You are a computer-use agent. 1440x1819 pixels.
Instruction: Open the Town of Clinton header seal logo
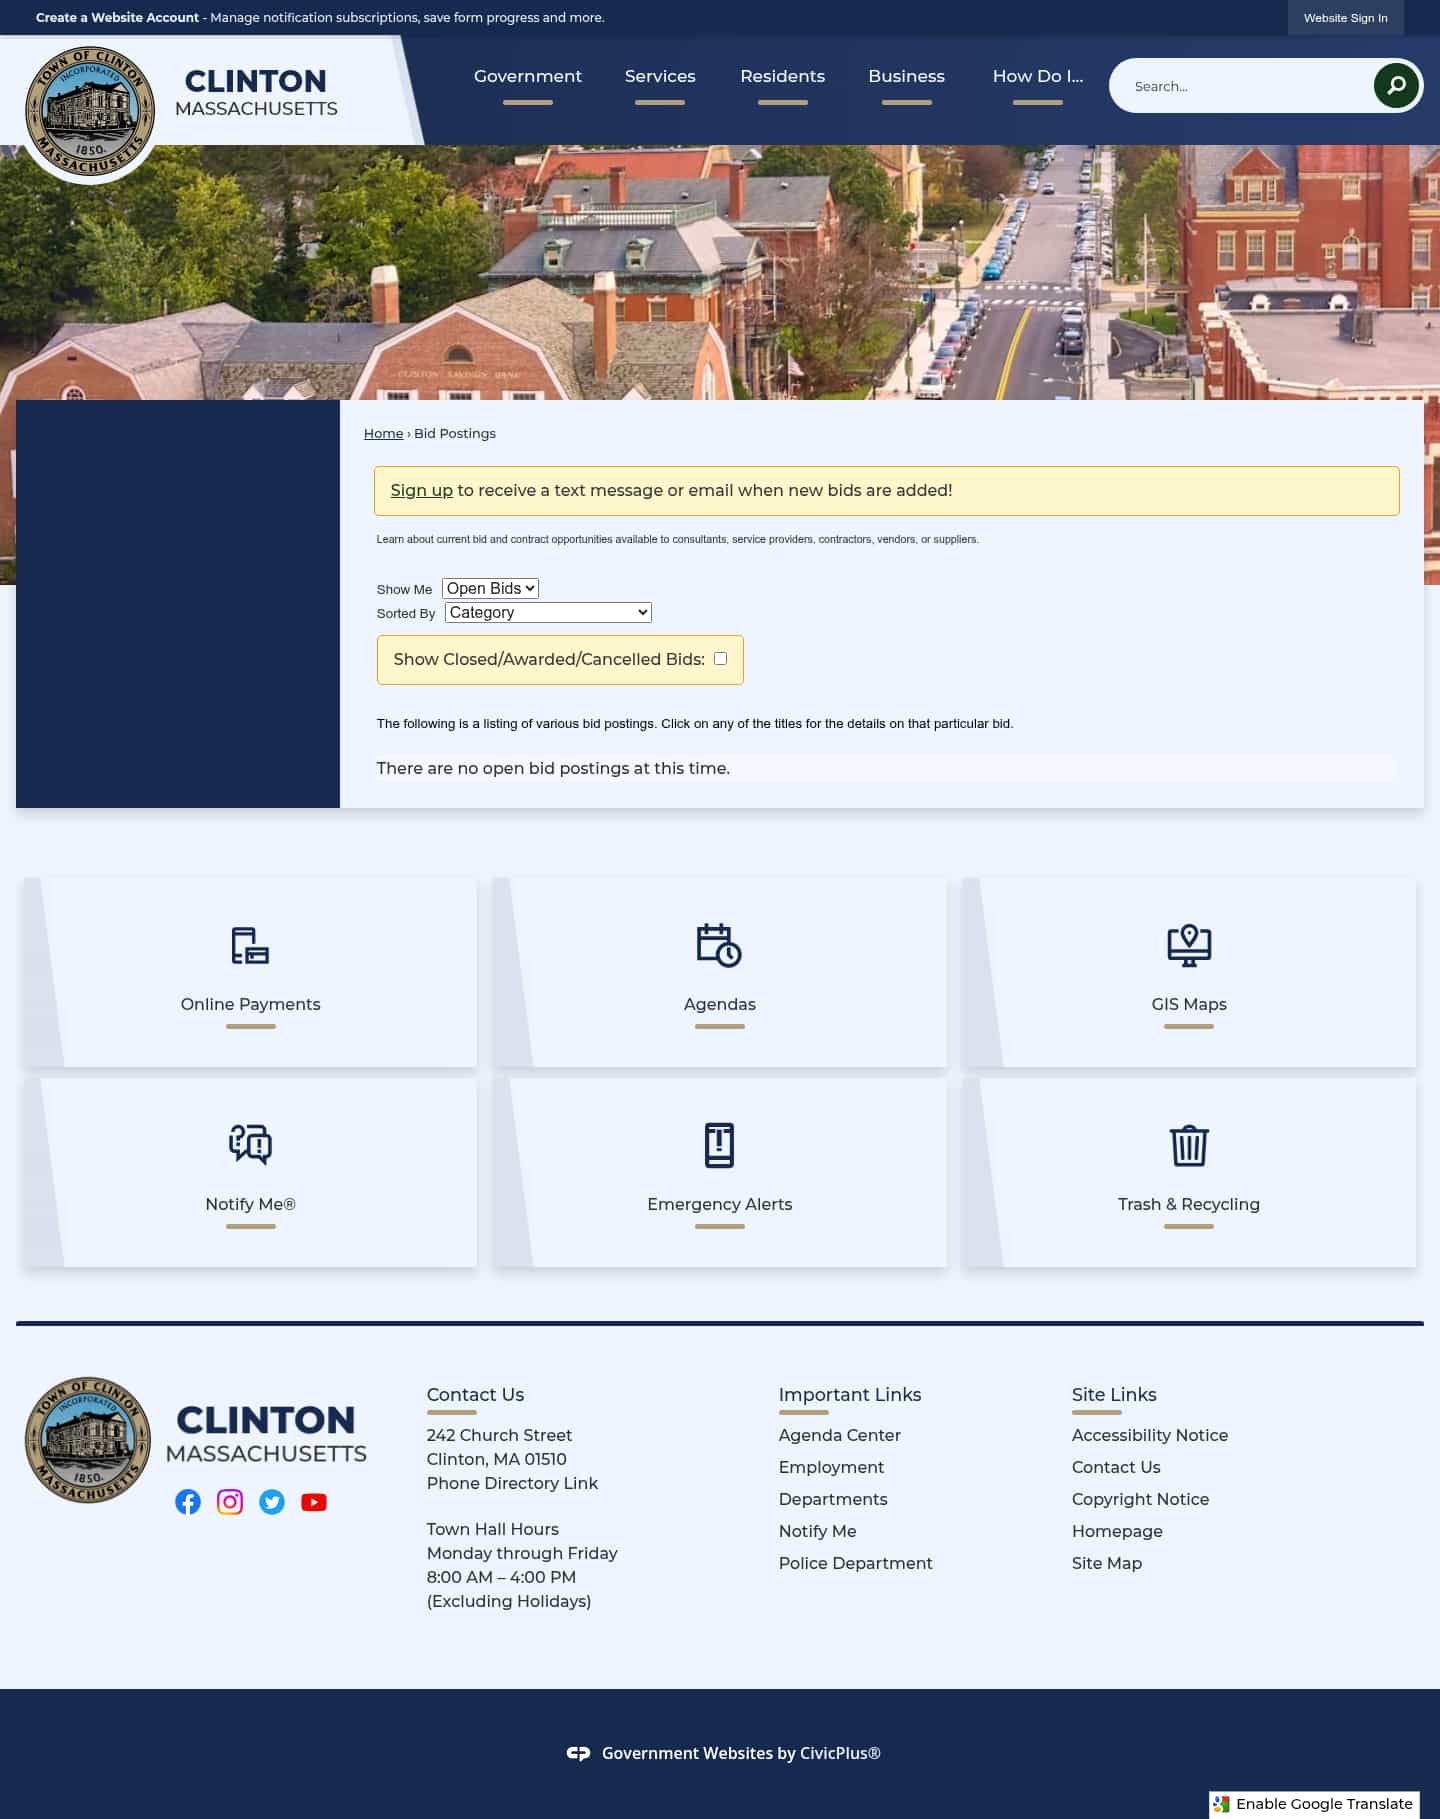tap(90, 111)
